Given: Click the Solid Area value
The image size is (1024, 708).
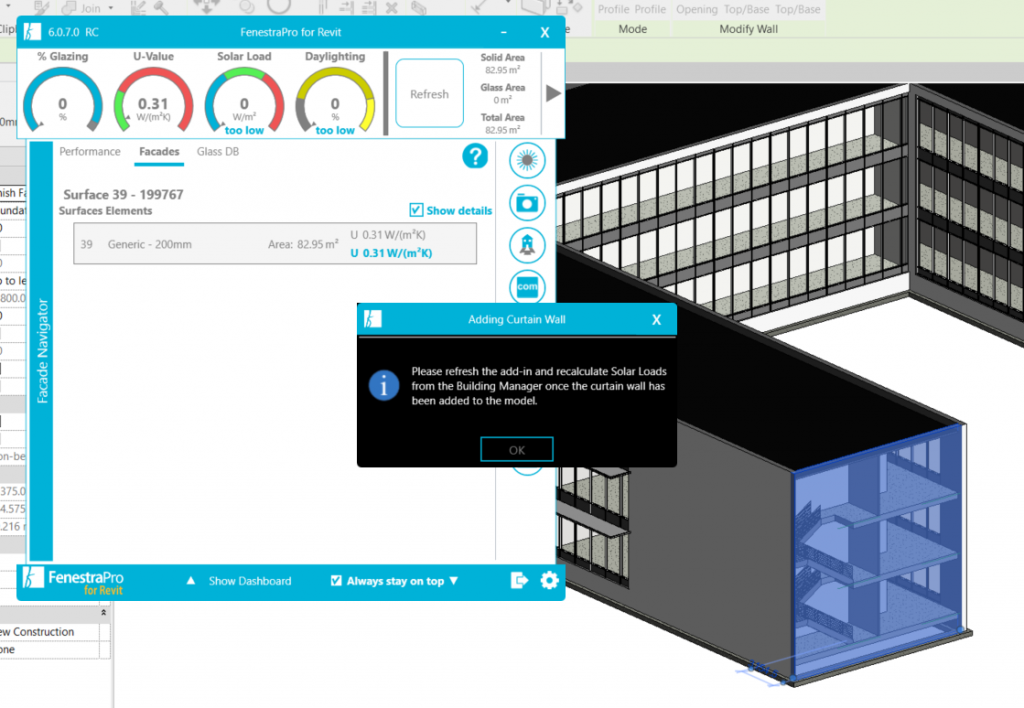Looking at the screenshot, I should pos(502,70).
